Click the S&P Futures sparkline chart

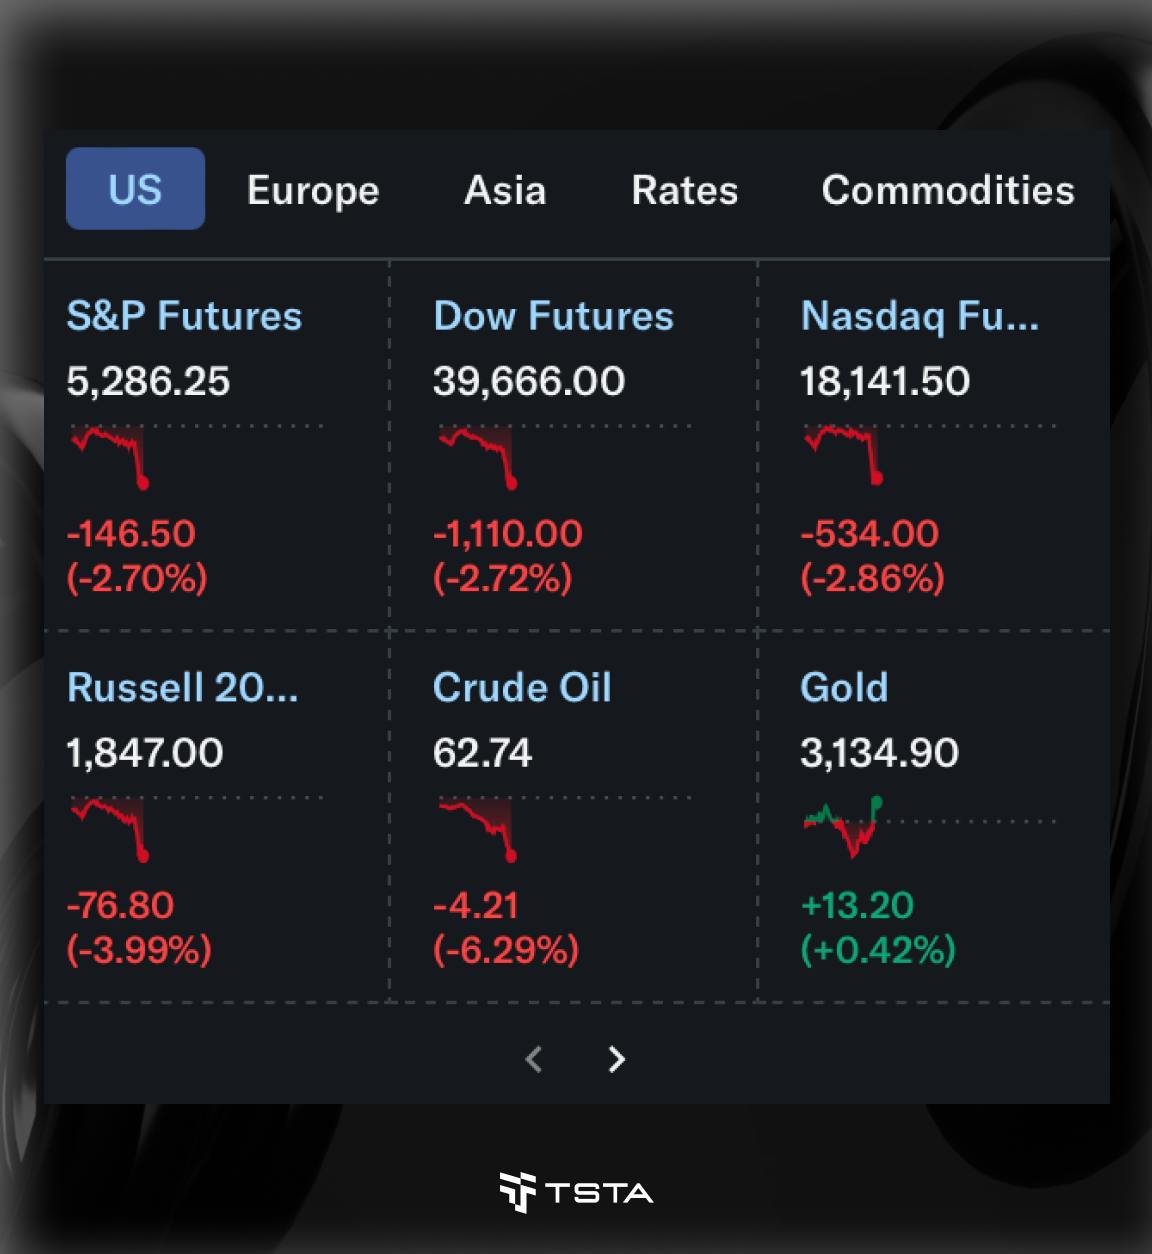[110, 455]
